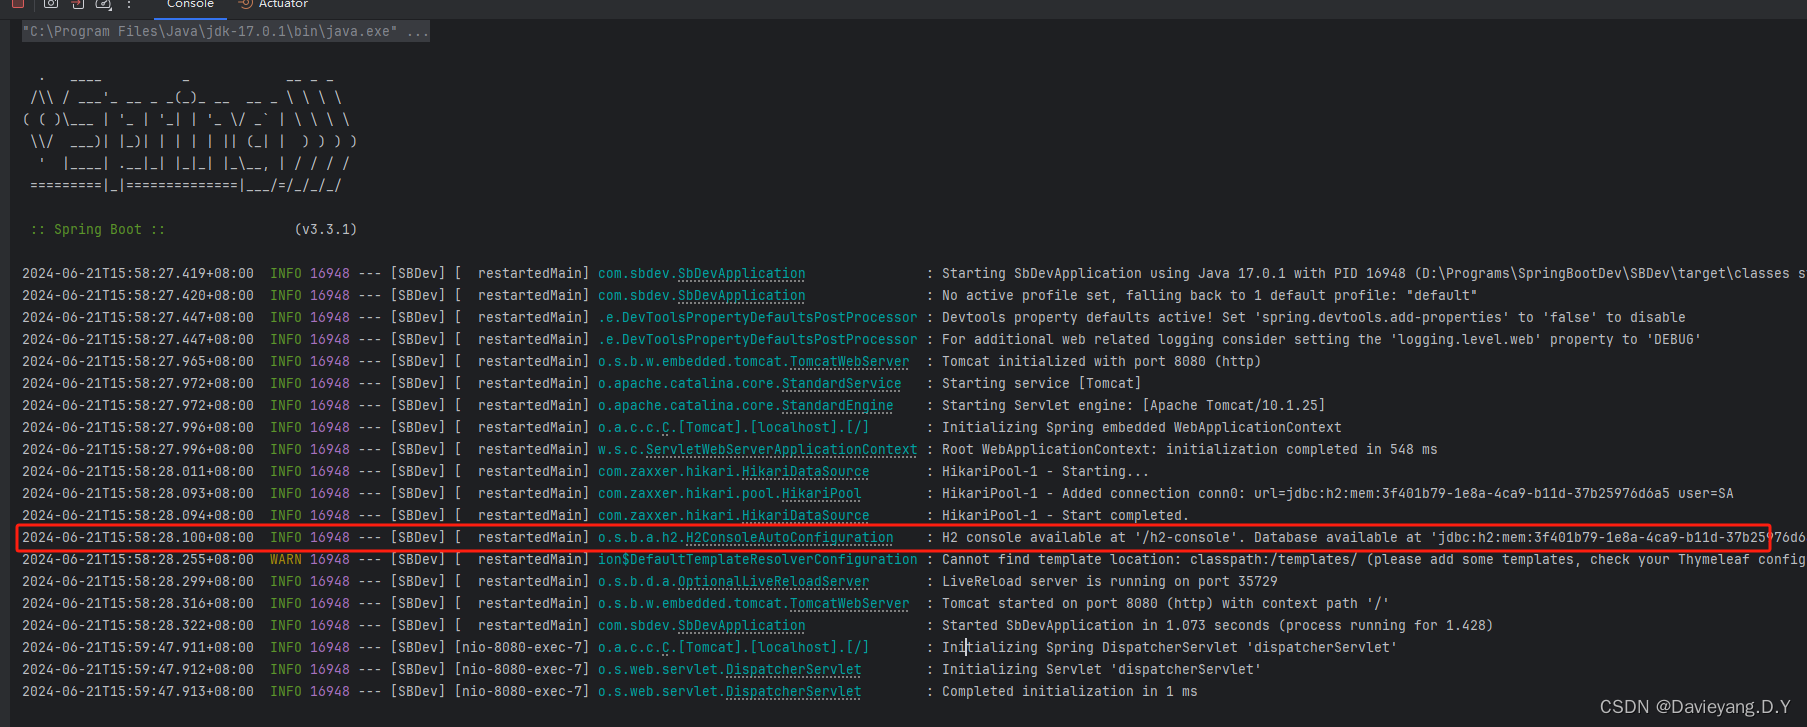The width and height of the screenshot is (1807, 727).
Task: Open DispatcherServlet link in 'Initializing Servlet' row
Action: (x=793, y=670)
